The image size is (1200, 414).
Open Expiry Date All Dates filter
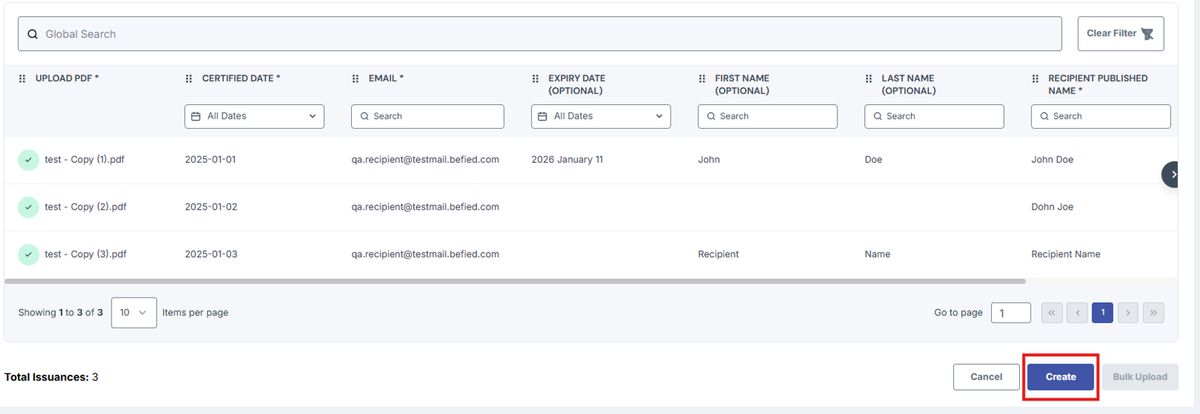(601, 116)
